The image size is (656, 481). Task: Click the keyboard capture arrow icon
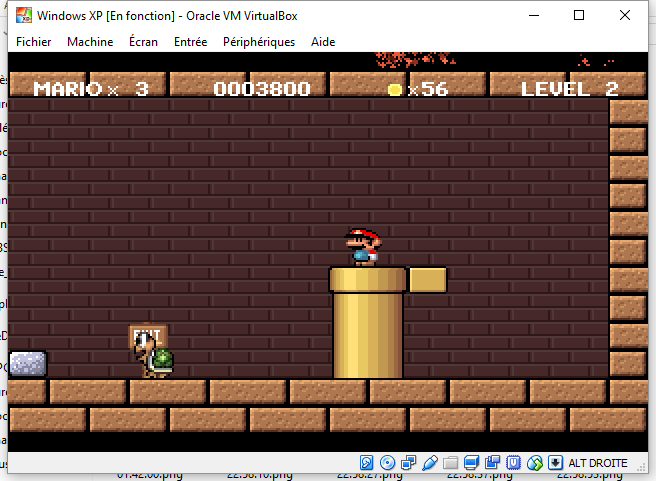click(555, 463)
